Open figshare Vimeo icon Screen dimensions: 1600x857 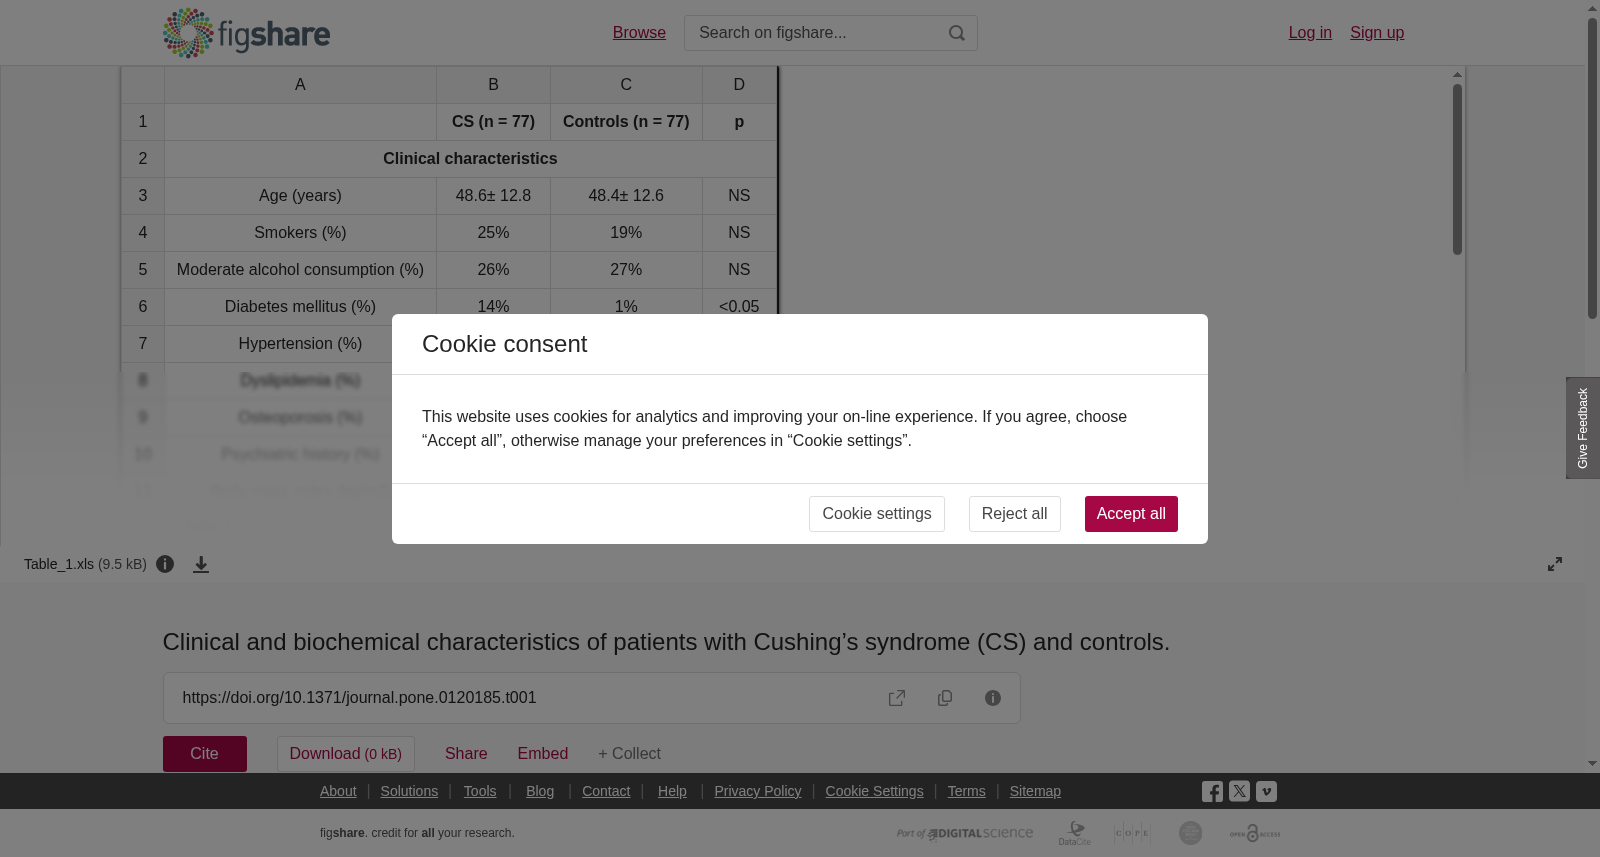(x=1266, y=791)
